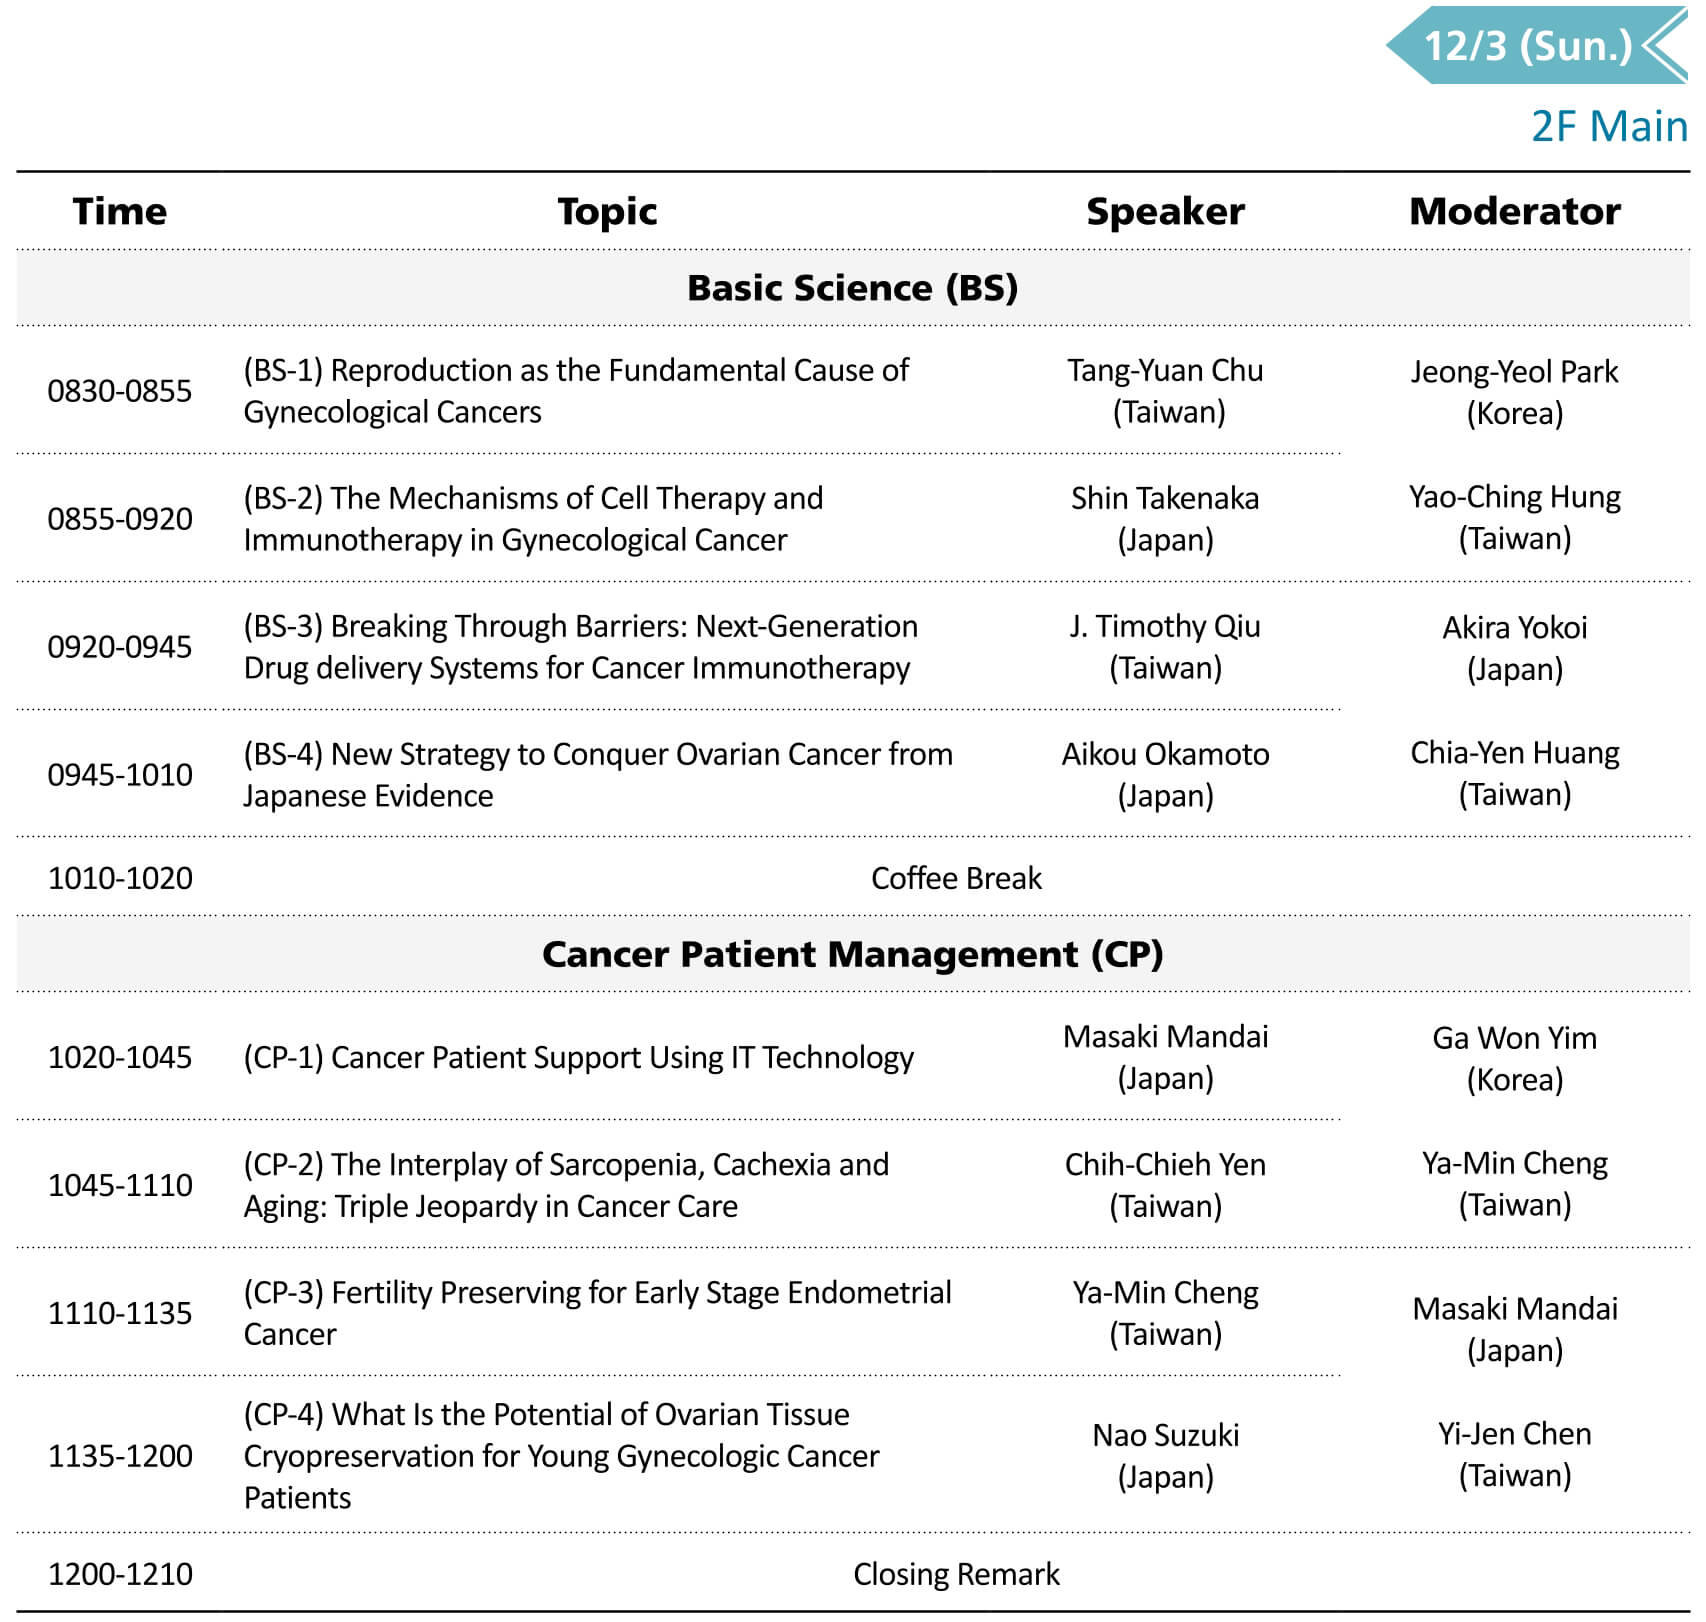The image size is (1706, 1622).
Task: Select moderator Jeong-Yeol Park (Korea)
Action: [x=1514, y=392]
